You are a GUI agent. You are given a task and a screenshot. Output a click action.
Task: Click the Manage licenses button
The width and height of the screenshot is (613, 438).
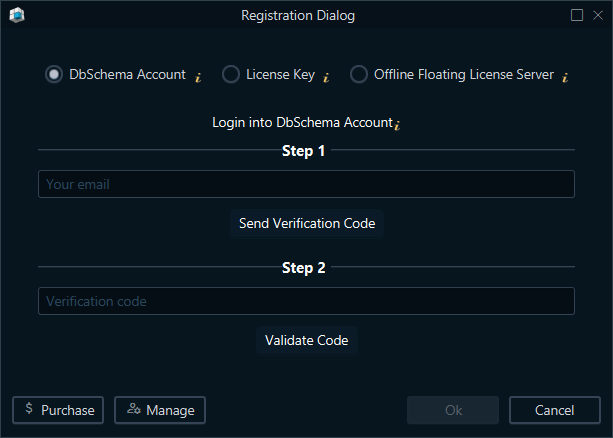(160, 410)
